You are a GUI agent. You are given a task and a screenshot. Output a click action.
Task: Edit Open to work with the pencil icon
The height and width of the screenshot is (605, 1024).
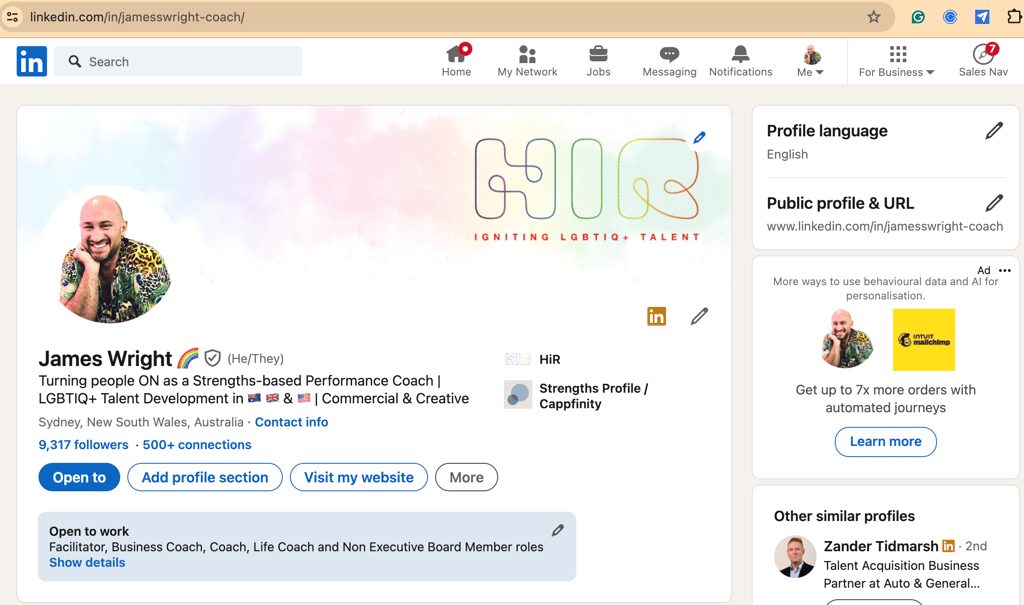[x=558, y=530]
